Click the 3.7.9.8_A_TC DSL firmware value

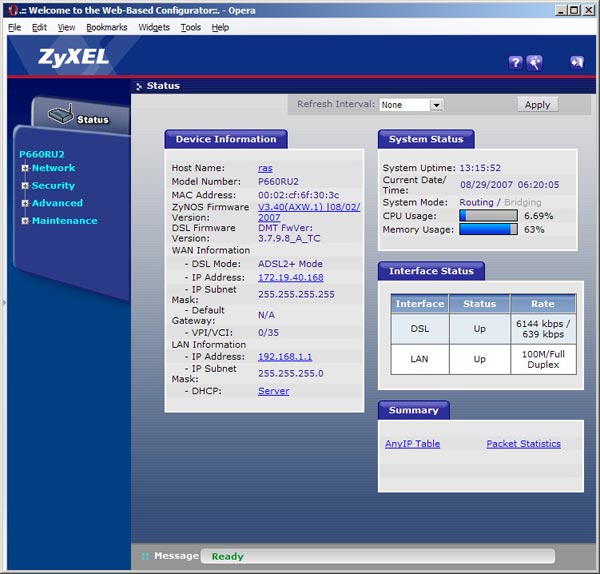(x=289, y=238)
